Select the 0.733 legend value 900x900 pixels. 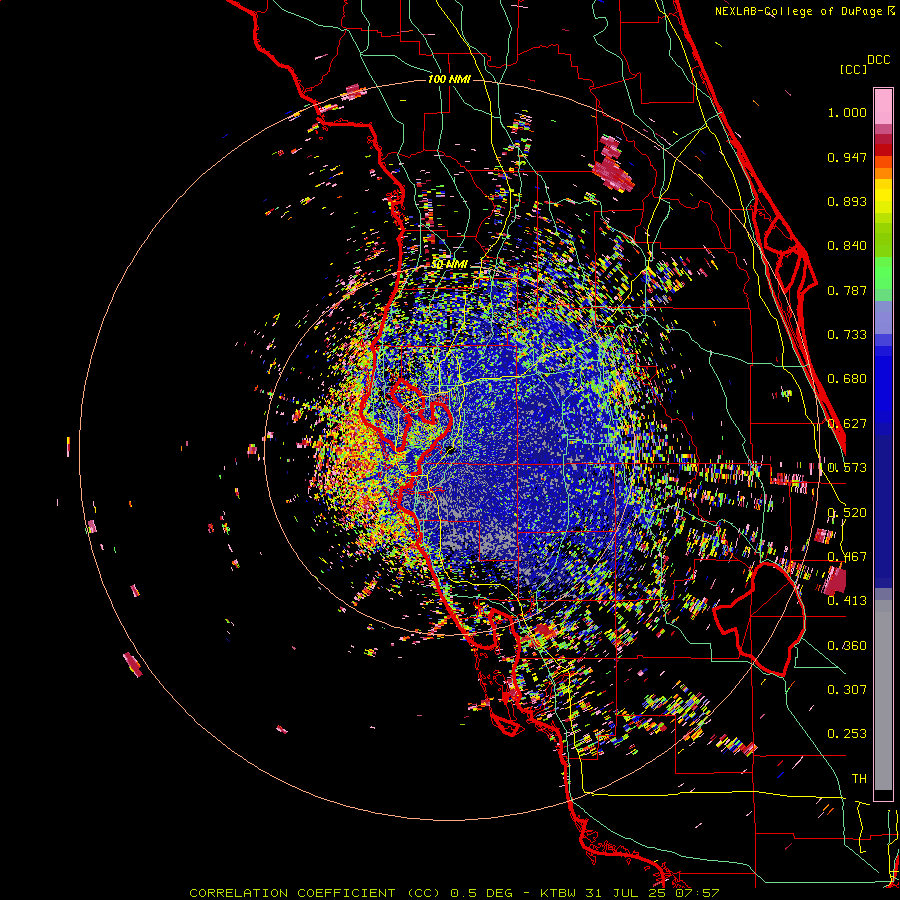click(x=847, y=335)
